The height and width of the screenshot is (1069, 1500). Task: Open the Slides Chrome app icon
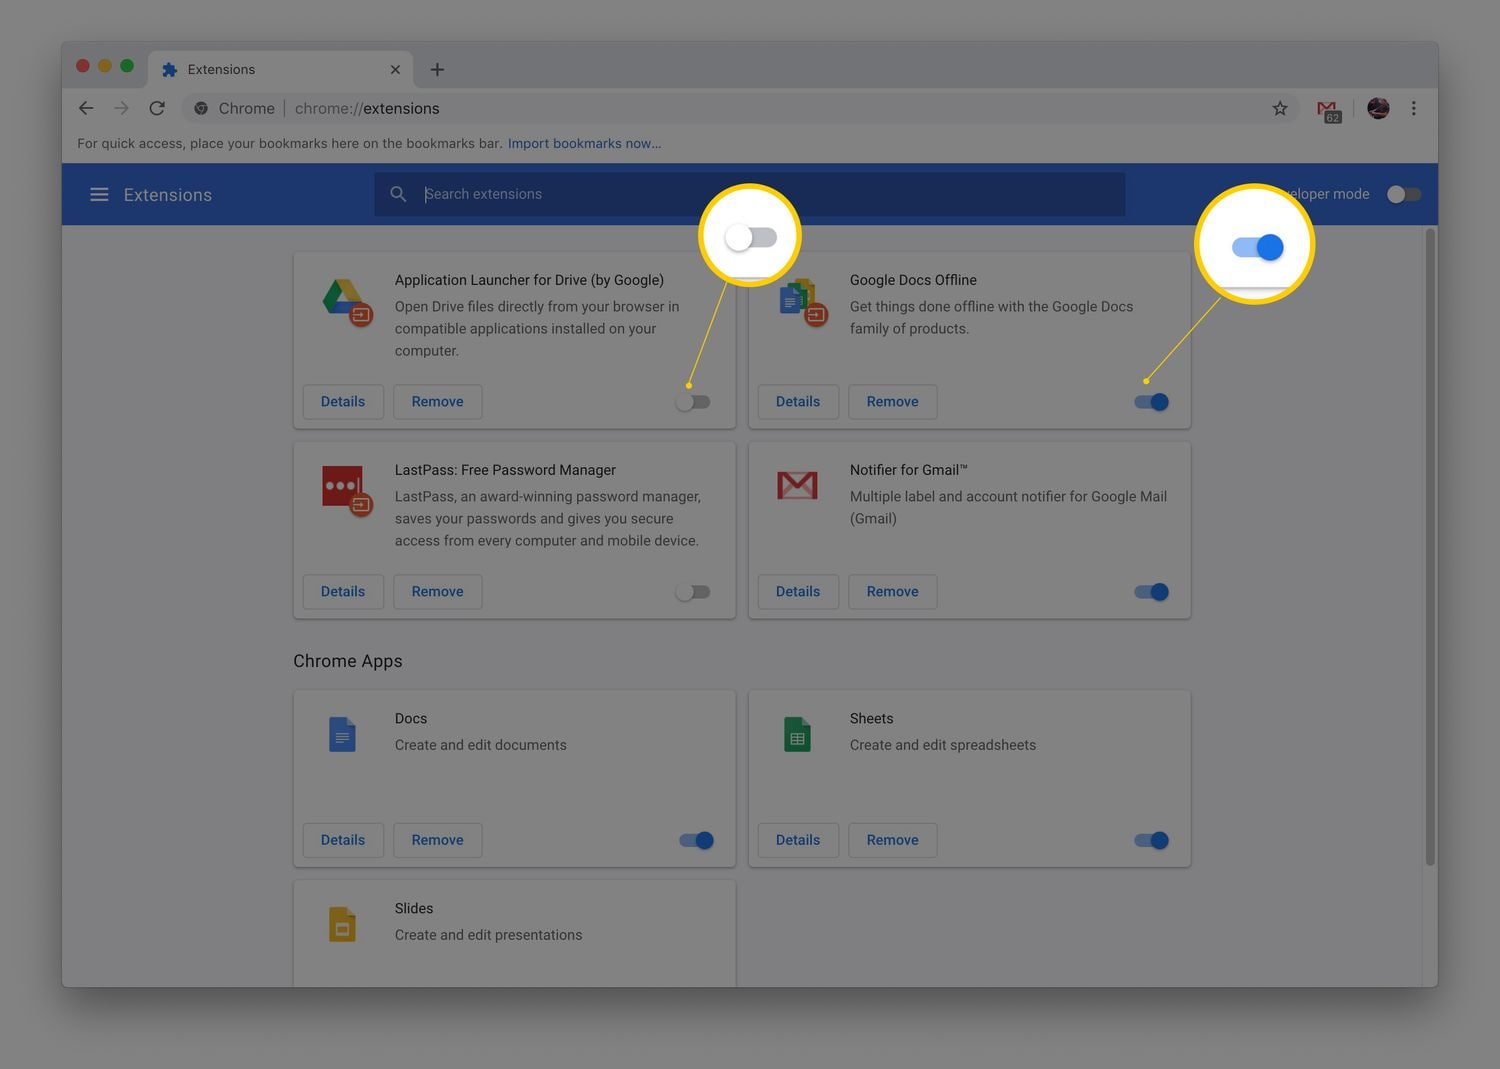[x=342, y=923]
